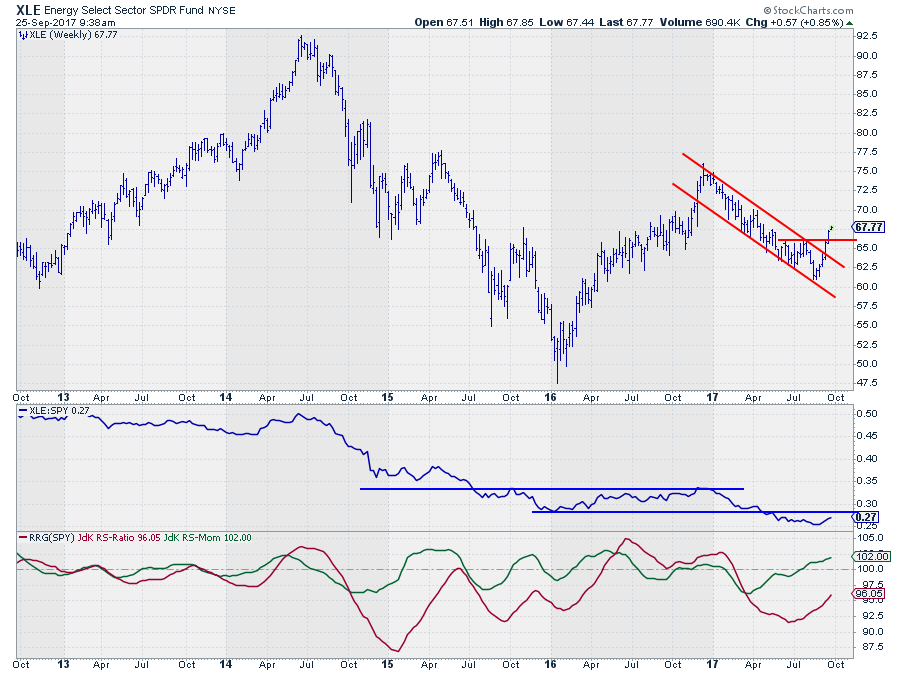Click the 77.5 price axis label
The width and height of the screenshot is (900, 673).
[x=867, y=151]
